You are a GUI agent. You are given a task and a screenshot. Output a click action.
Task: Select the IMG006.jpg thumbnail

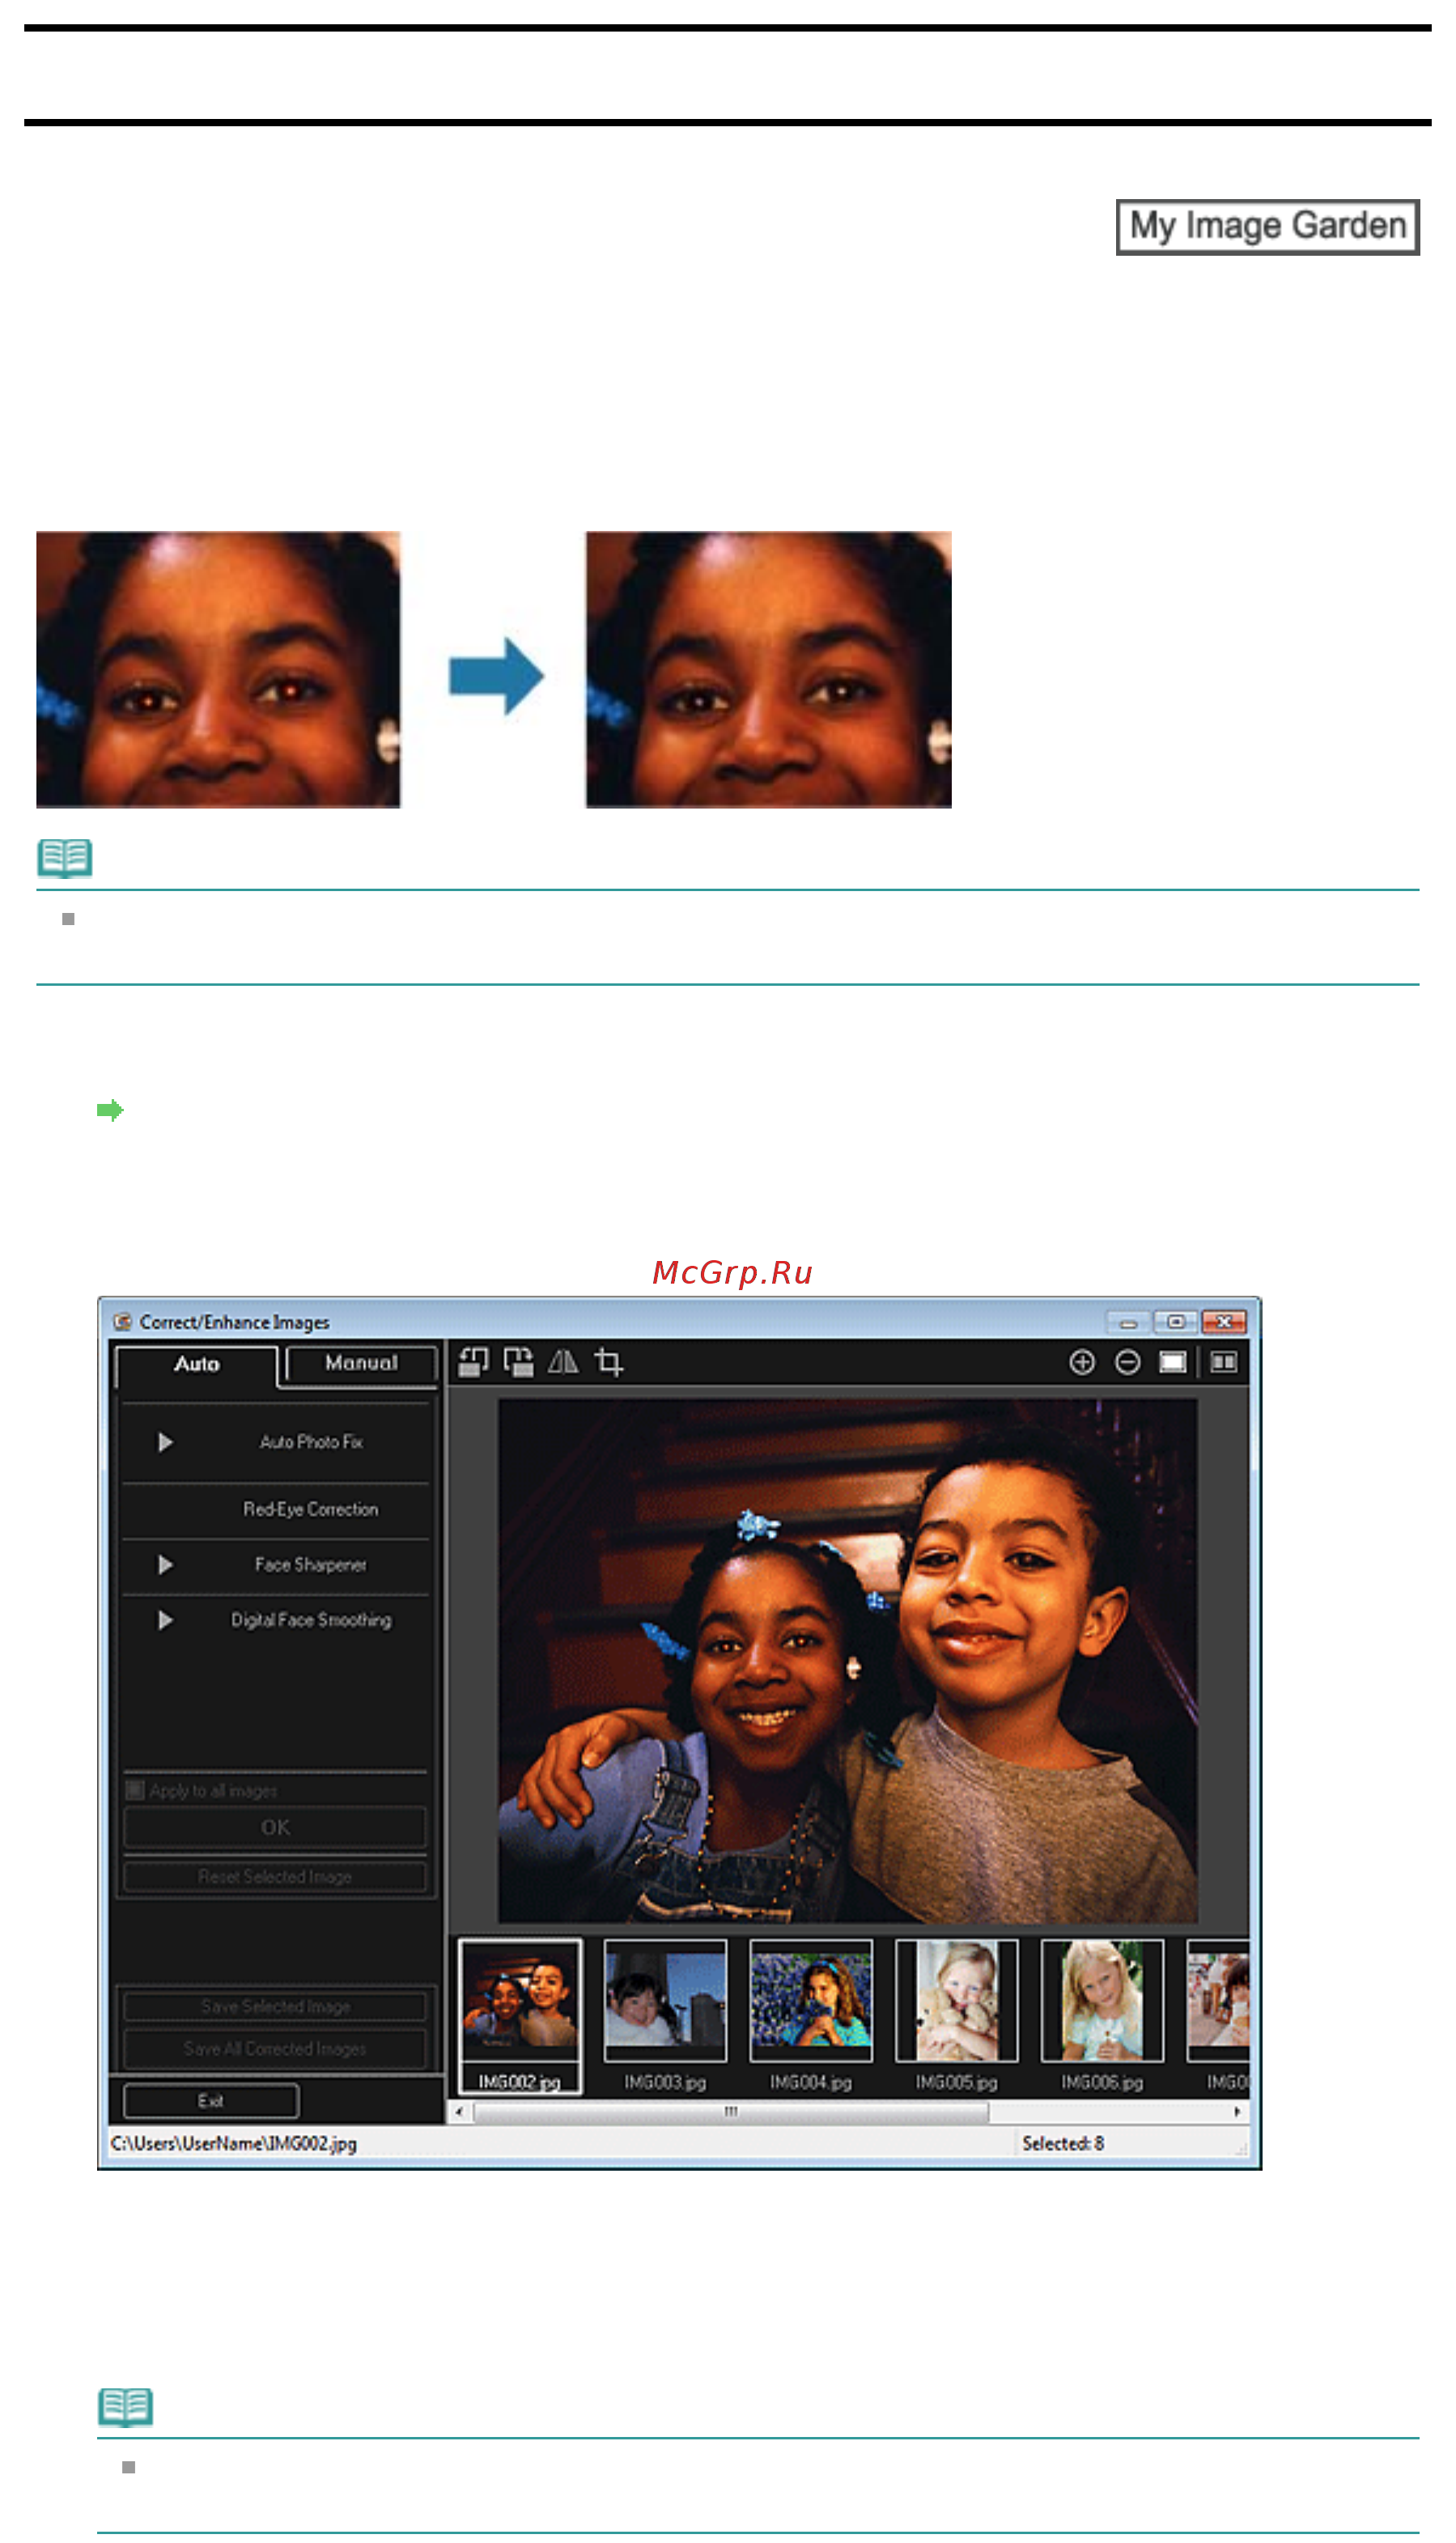coord(1102,2001)
